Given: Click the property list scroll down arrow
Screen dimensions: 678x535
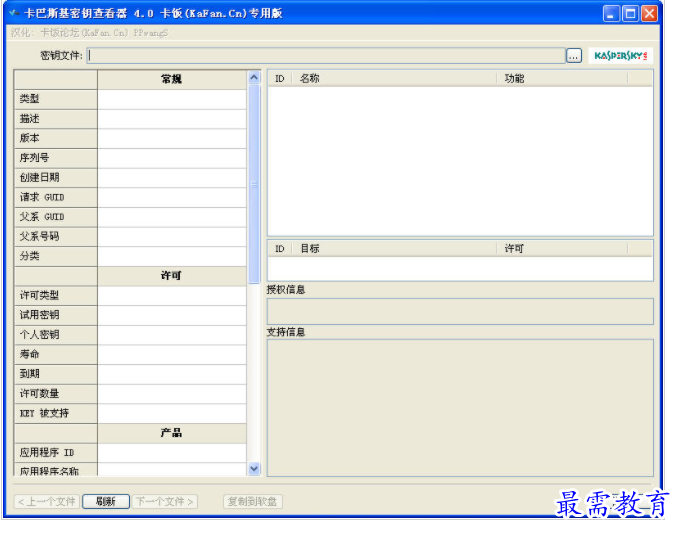Looking at the screenshot, I should click(x=254, y=468).
